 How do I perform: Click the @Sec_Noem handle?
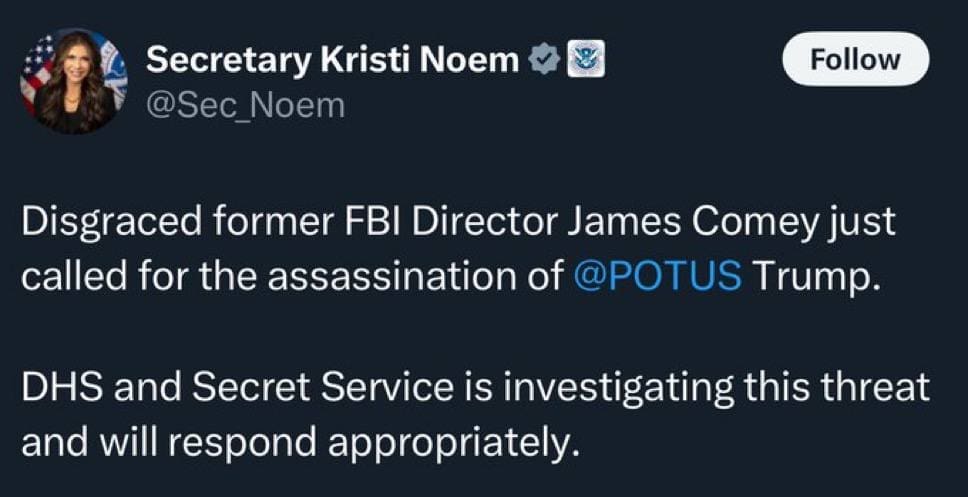click(x=245, y=104)
